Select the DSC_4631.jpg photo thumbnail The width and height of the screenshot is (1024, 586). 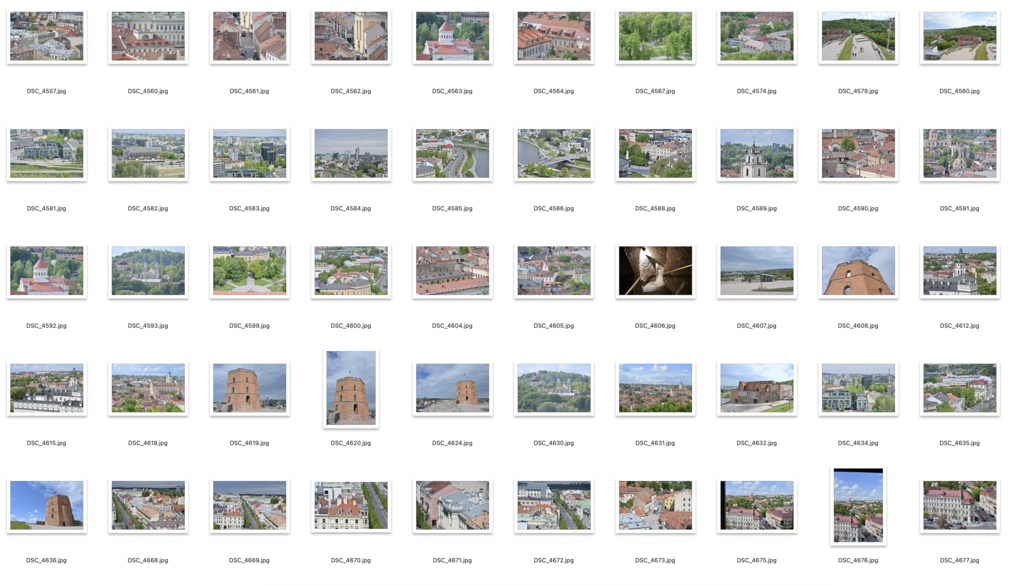pos(655,388)
